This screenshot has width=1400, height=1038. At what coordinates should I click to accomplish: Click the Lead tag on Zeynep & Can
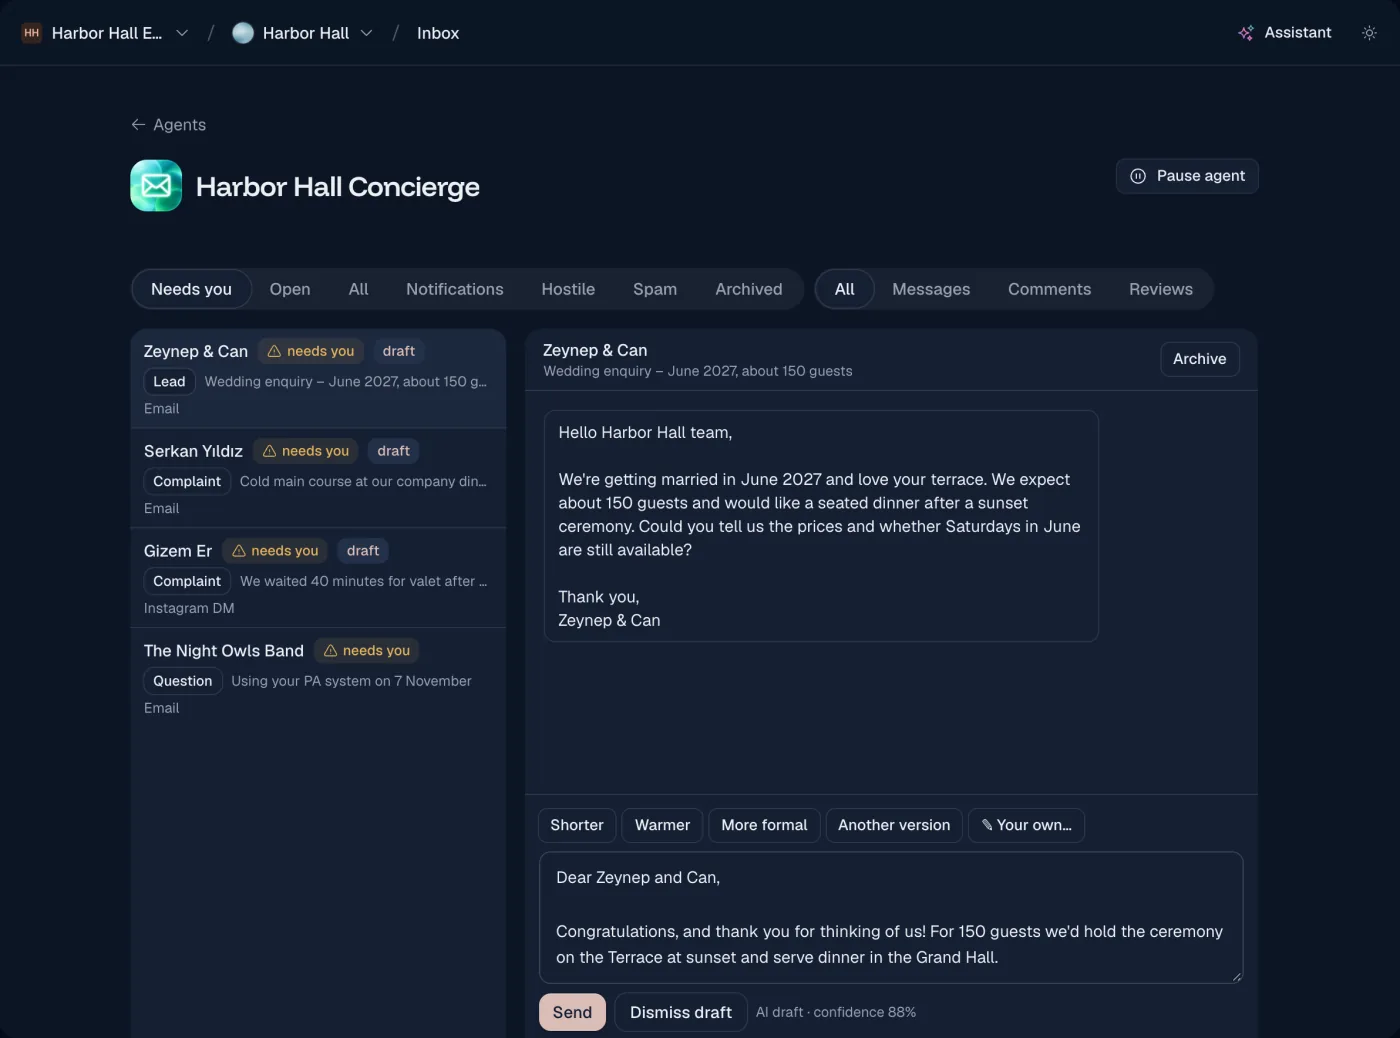coord(169,381)
